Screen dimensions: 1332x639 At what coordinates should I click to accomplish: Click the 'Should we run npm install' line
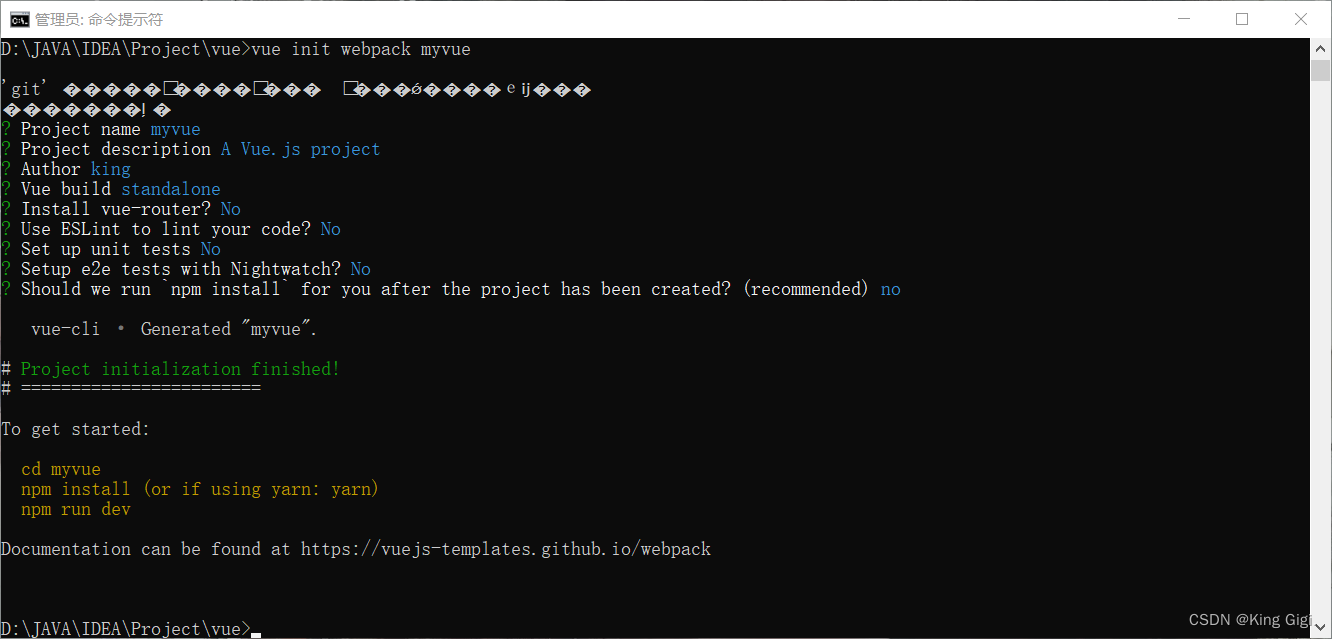tap(451, 289)
